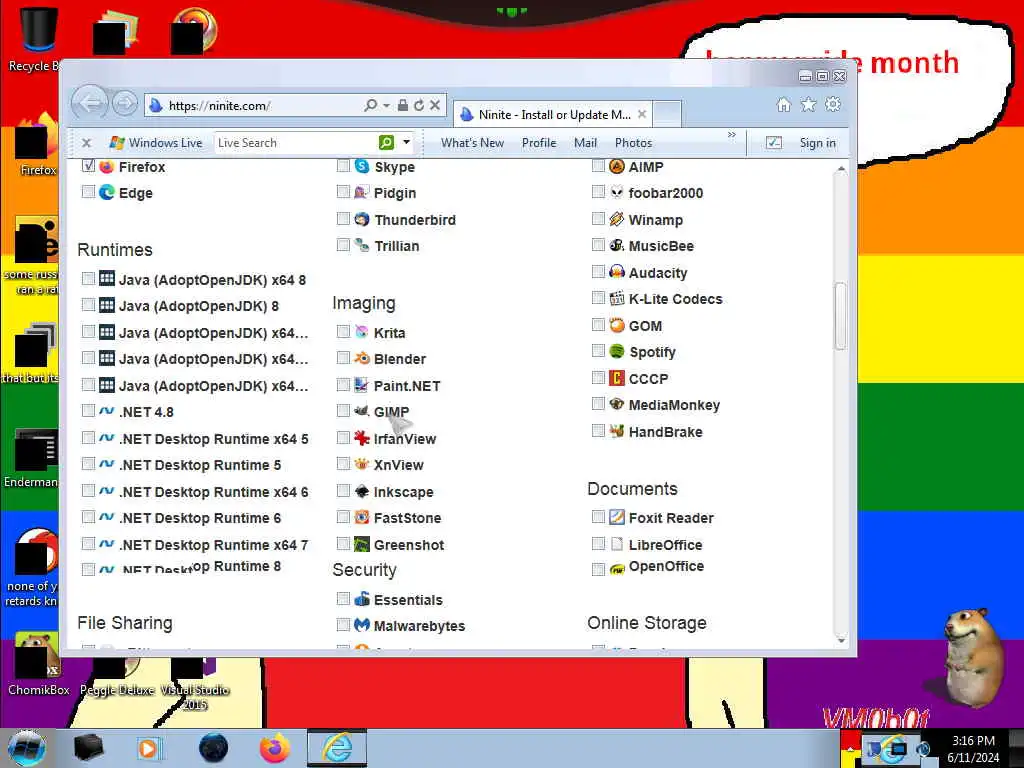Click the Live Search input box
The width and height of the screenshot is (1024, 768).
click(296, 142)
